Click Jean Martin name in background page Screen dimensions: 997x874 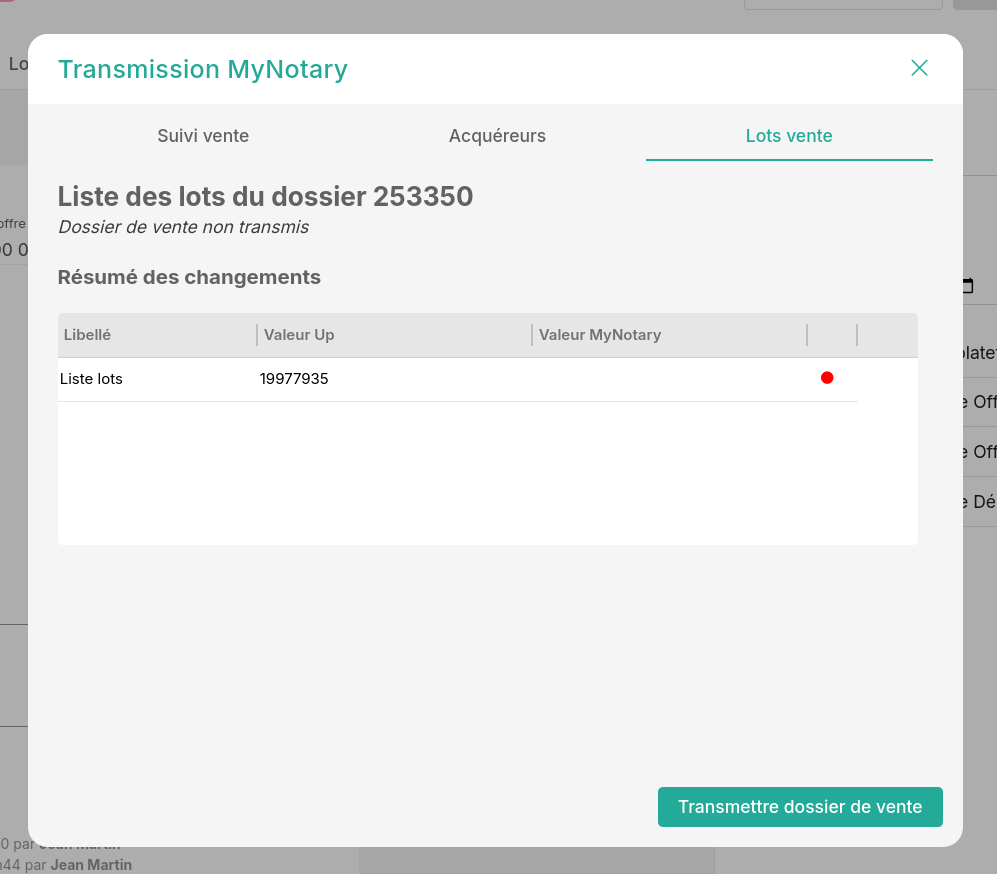(x=92, y=865)
